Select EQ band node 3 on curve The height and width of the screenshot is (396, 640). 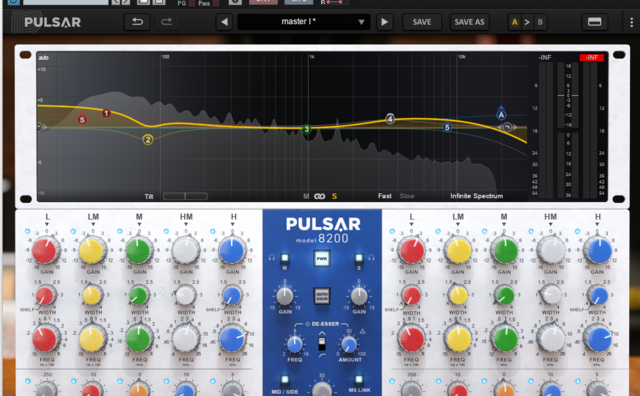tap(307, 129)
